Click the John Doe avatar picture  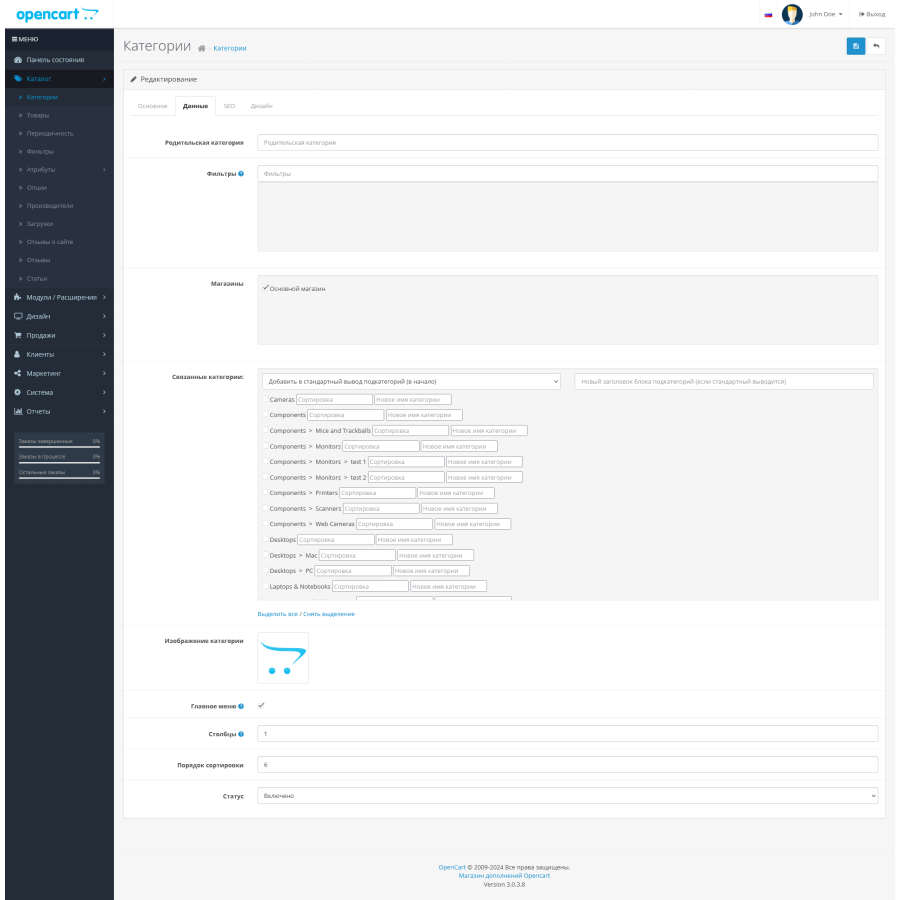tap(792, 14)
